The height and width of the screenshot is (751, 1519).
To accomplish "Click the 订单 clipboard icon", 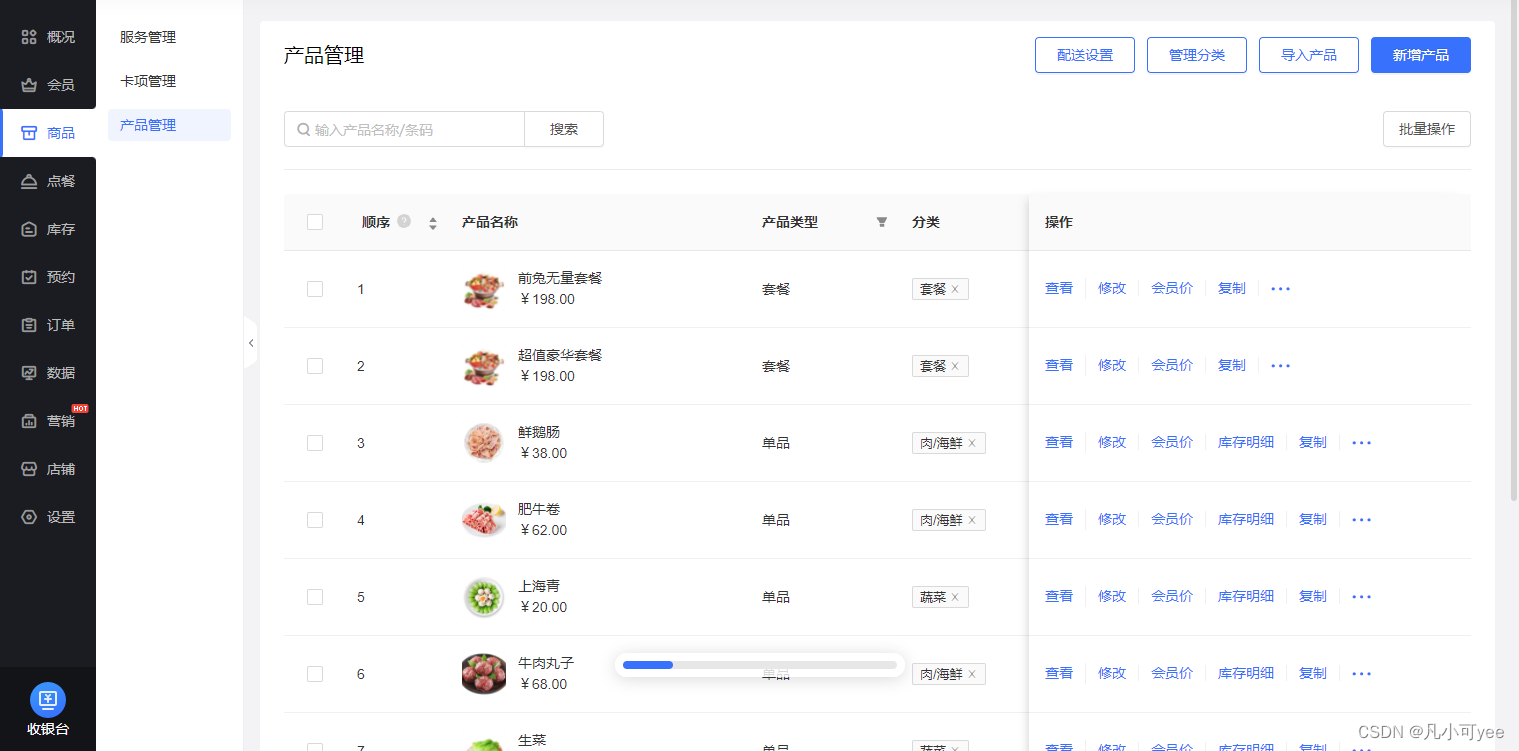I will coord(29,325).
